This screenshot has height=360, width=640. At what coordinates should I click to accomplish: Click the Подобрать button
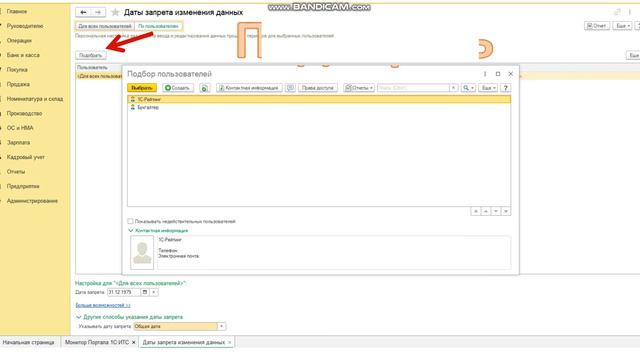(x=91, y=55)
